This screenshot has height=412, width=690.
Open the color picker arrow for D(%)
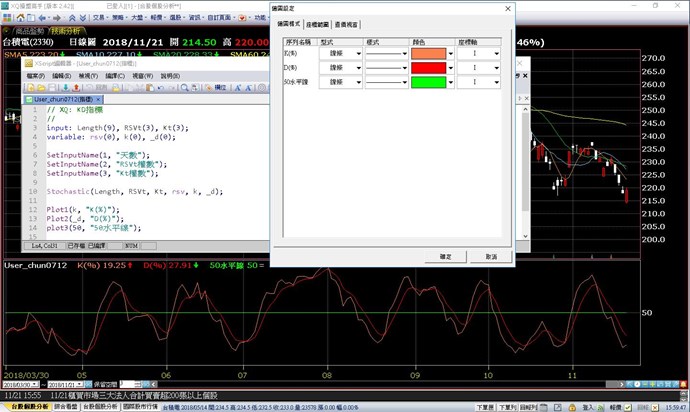pos(450,68)
